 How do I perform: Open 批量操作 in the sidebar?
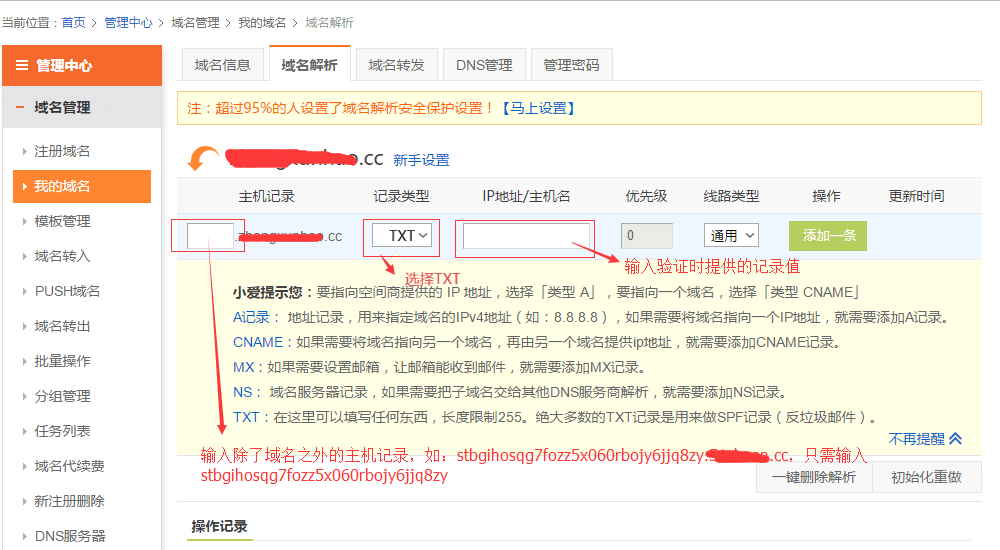pos(62,361)
